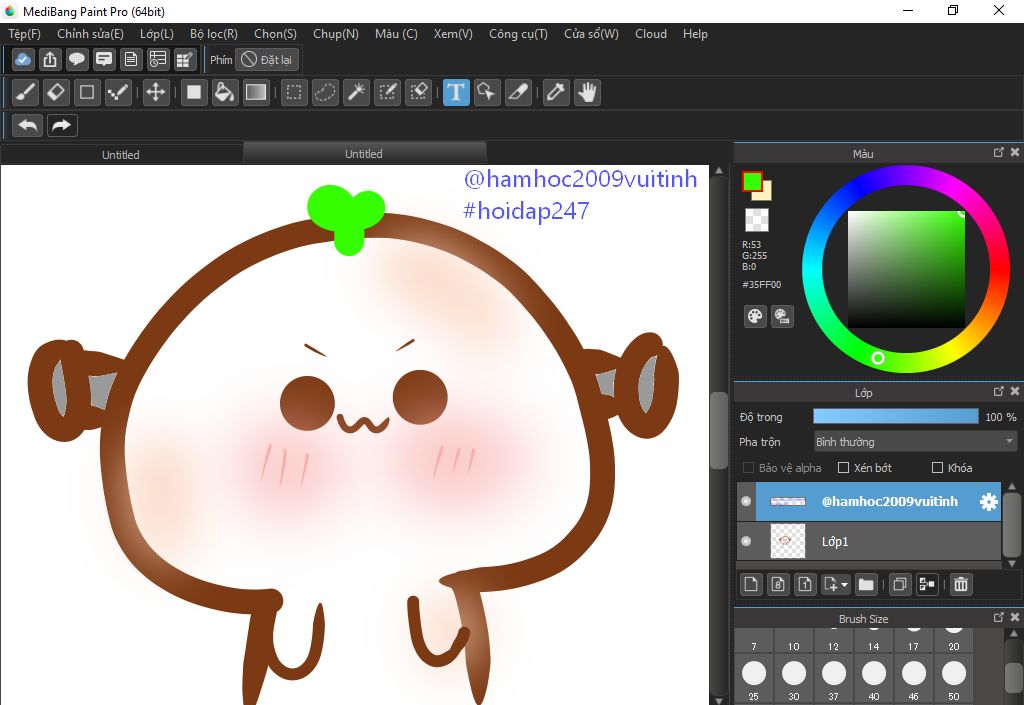This screenshot has height=705, width=1024.
Task: Click the export share icon
Action: point(50,59)
